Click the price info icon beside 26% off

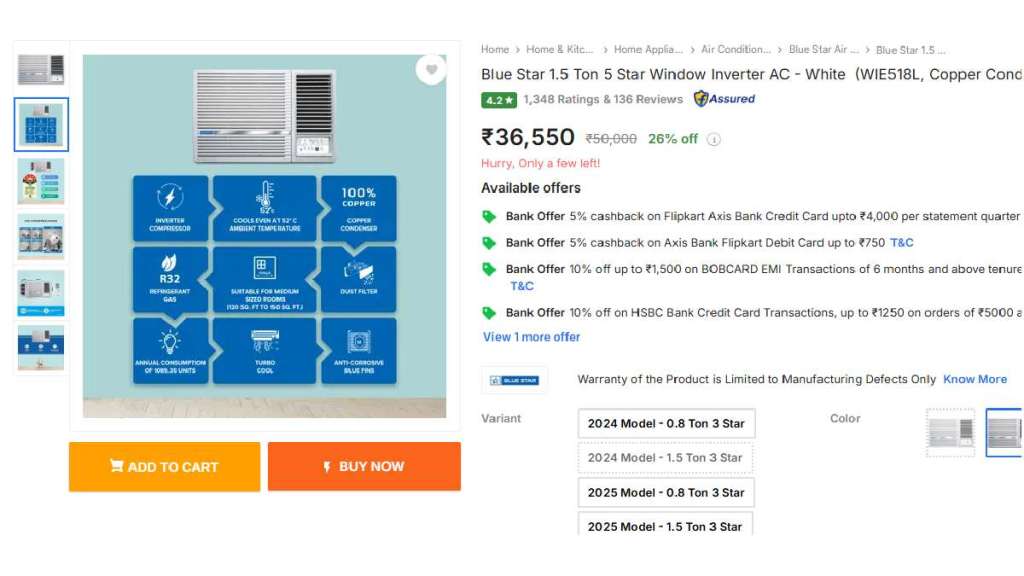tap(713, 140)
